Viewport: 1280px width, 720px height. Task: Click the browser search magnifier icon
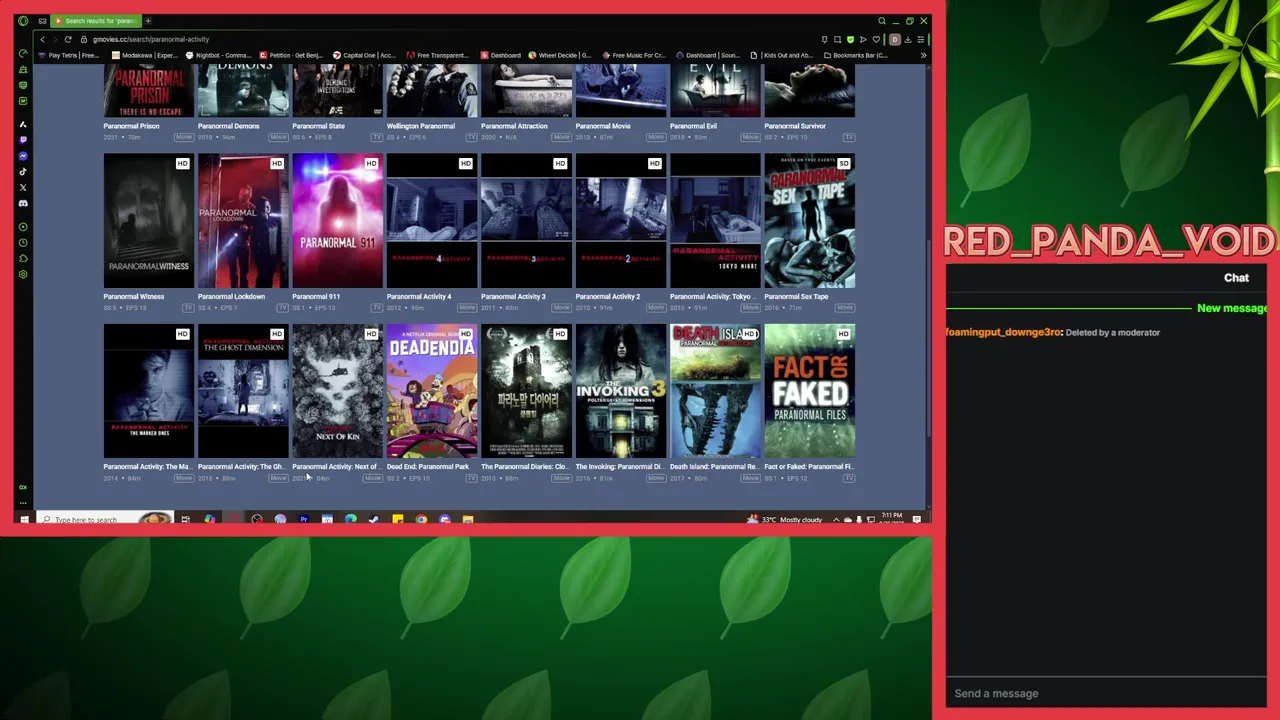click(x=882, y=21)
